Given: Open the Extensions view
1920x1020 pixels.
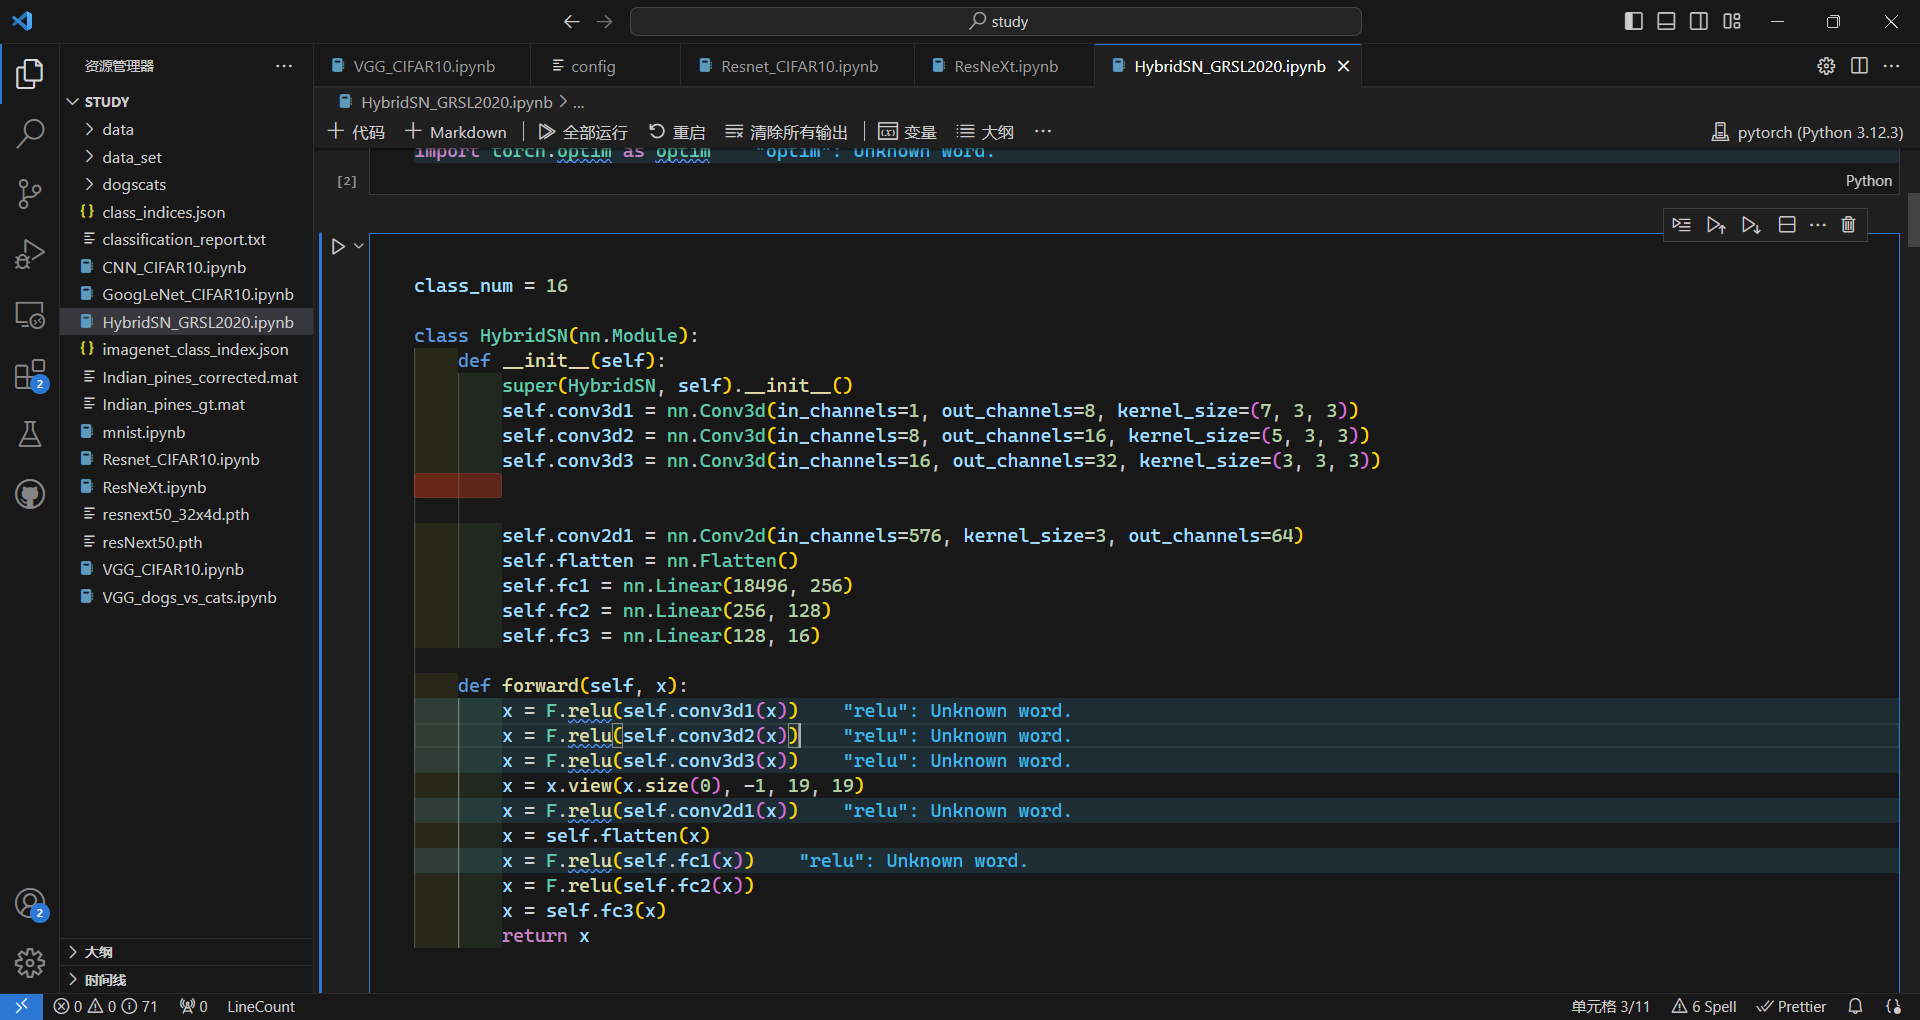Looking at the screenshot, I should click(30, 376).
